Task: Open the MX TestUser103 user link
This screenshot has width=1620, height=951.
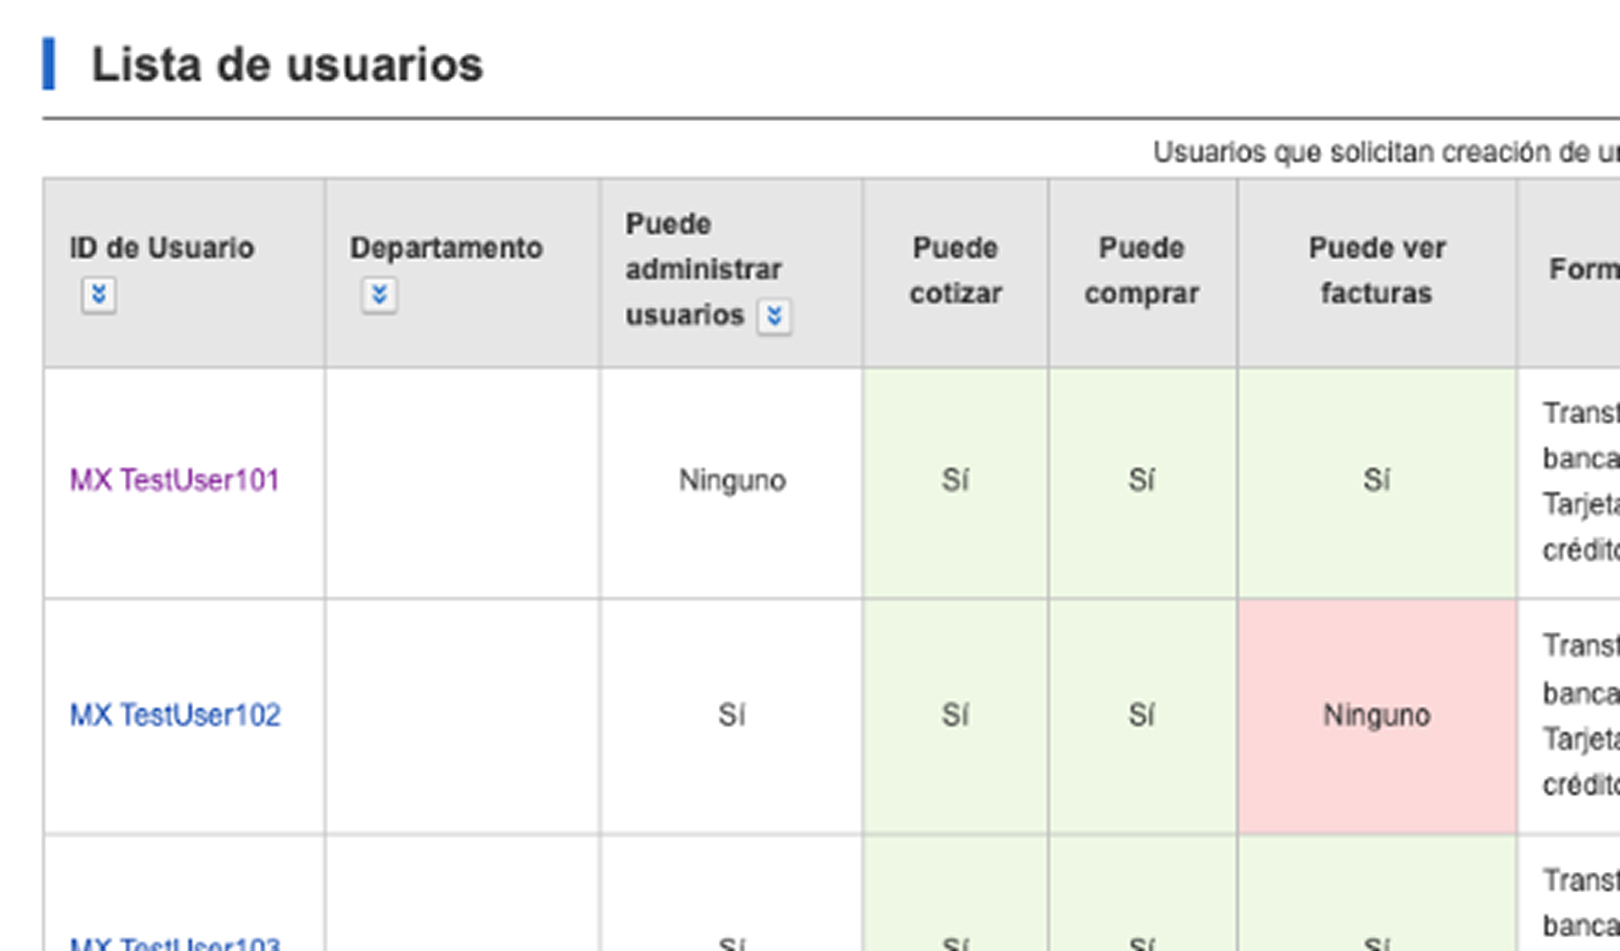Action: tap(175, 943)
